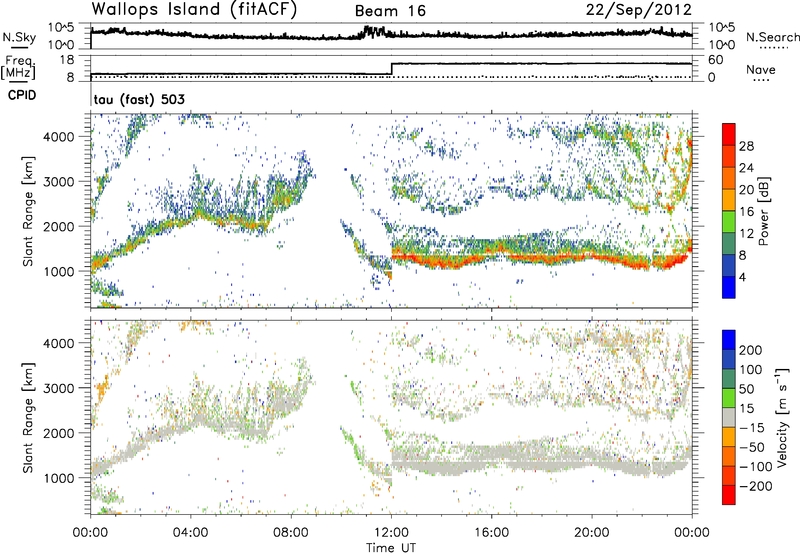This screenshot has height=554, width=800.
Task: Click the noise spike near 11:00 in the sky noise trace
Action: click(x=372, y=32)
